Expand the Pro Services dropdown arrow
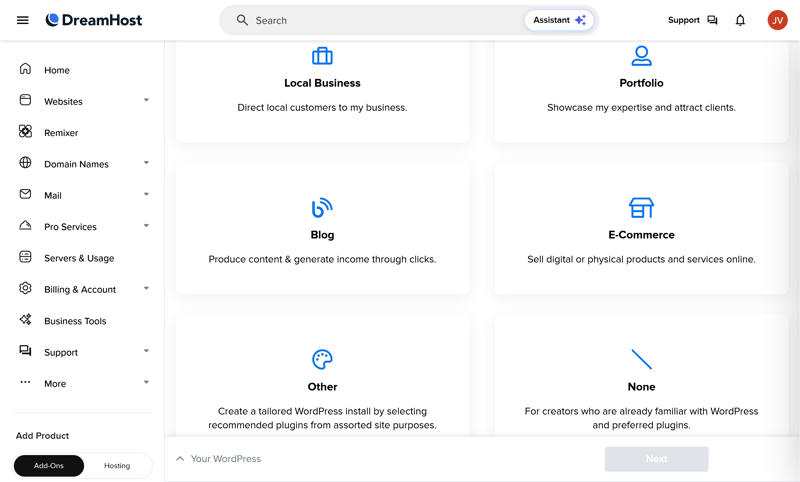800x482 pixels. coord(146,225)
